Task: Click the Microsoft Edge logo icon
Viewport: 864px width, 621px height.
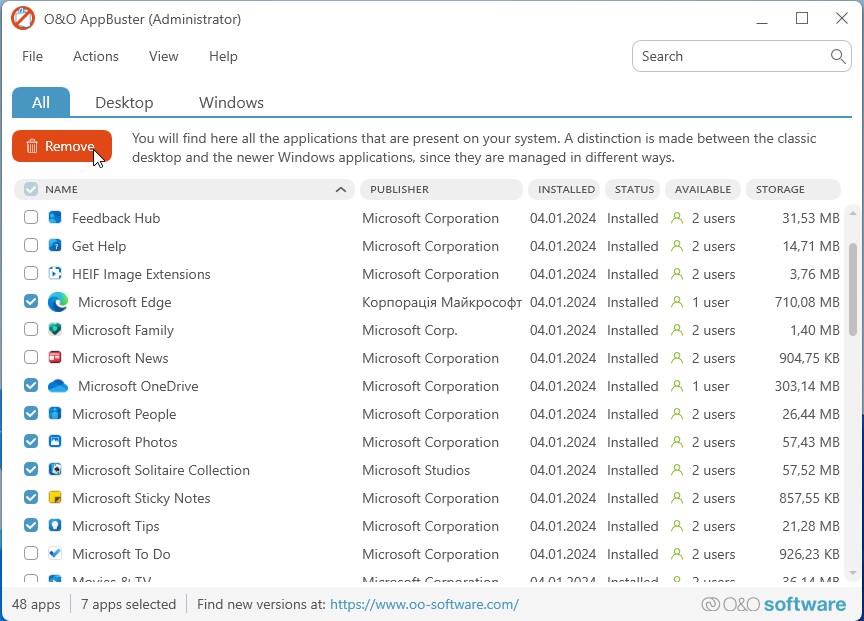Action: point(58,302)
